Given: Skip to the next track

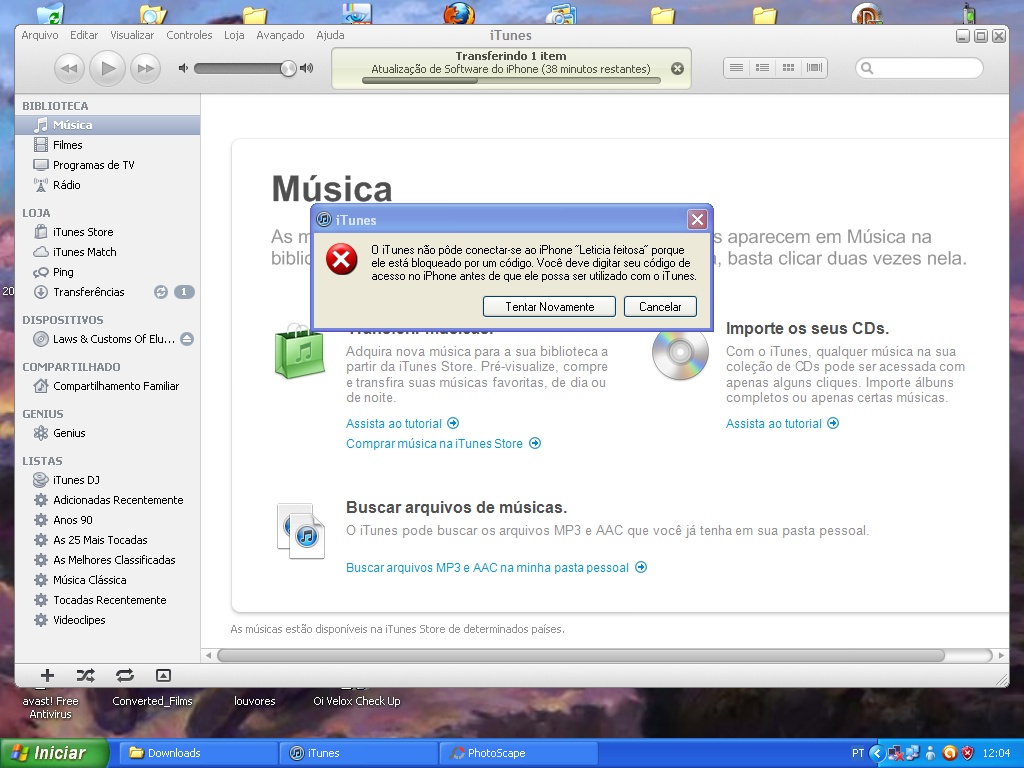Looking at the screenshot, I should click(x=146, y=68).
